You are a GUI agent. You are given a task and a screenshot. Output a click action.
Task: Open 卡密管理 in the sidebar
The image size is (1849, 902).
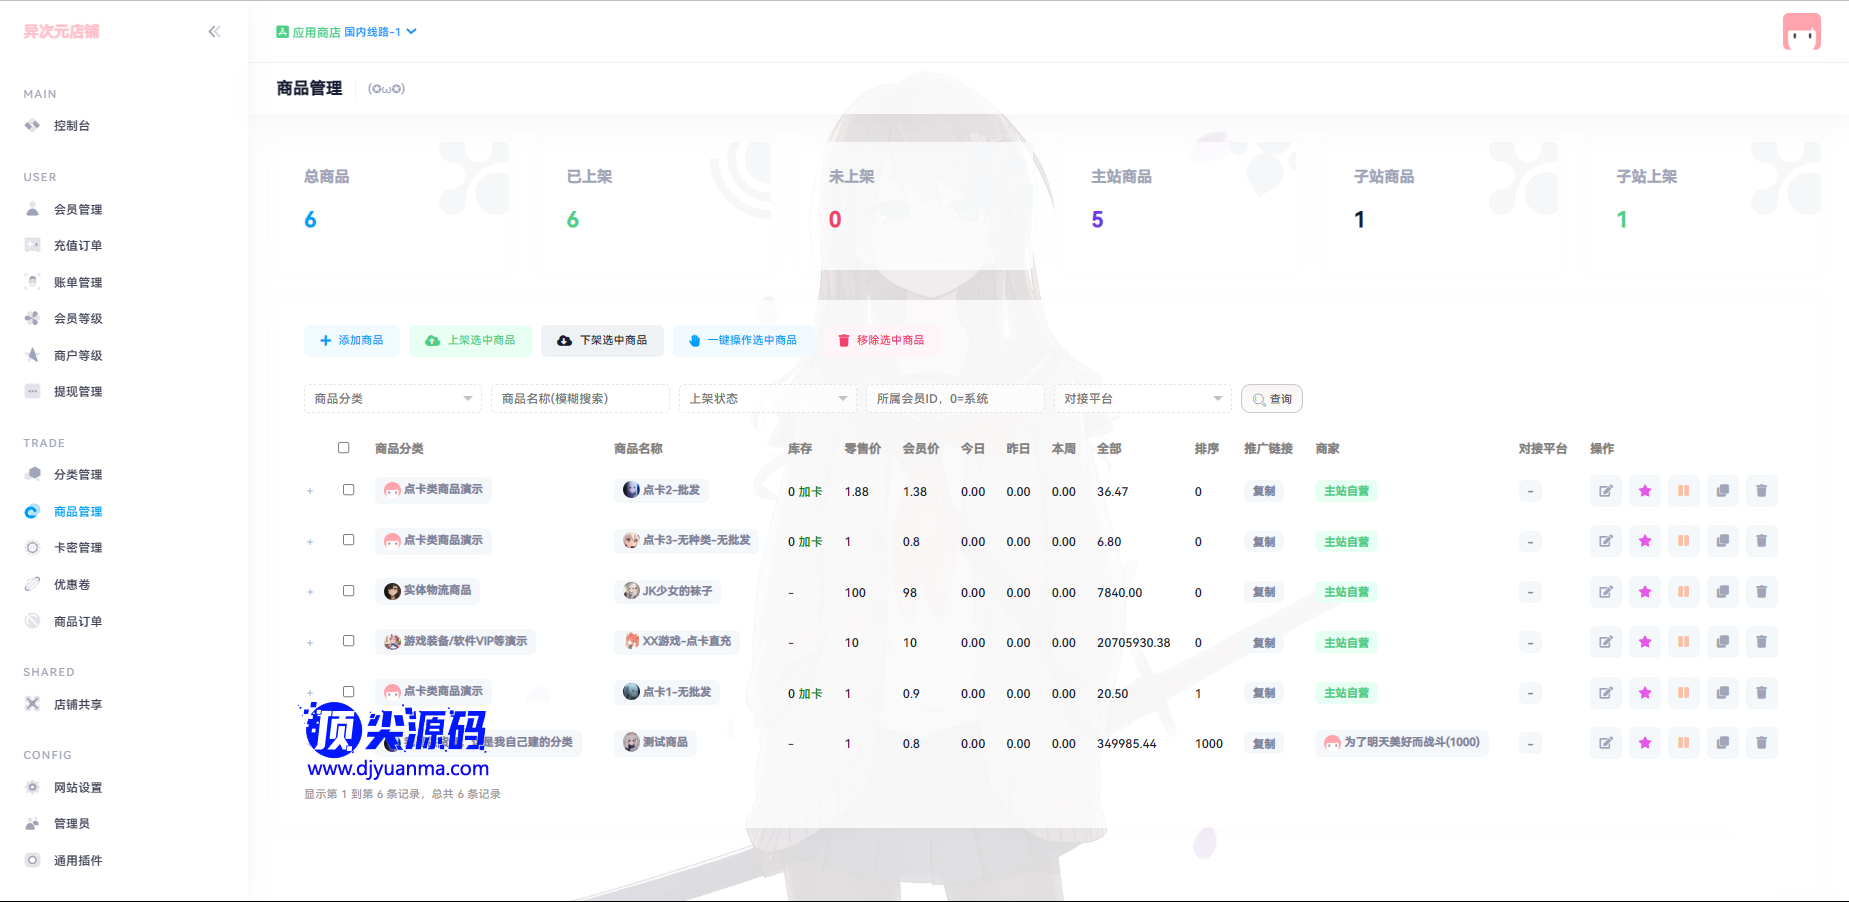click(x=78, y=548)
